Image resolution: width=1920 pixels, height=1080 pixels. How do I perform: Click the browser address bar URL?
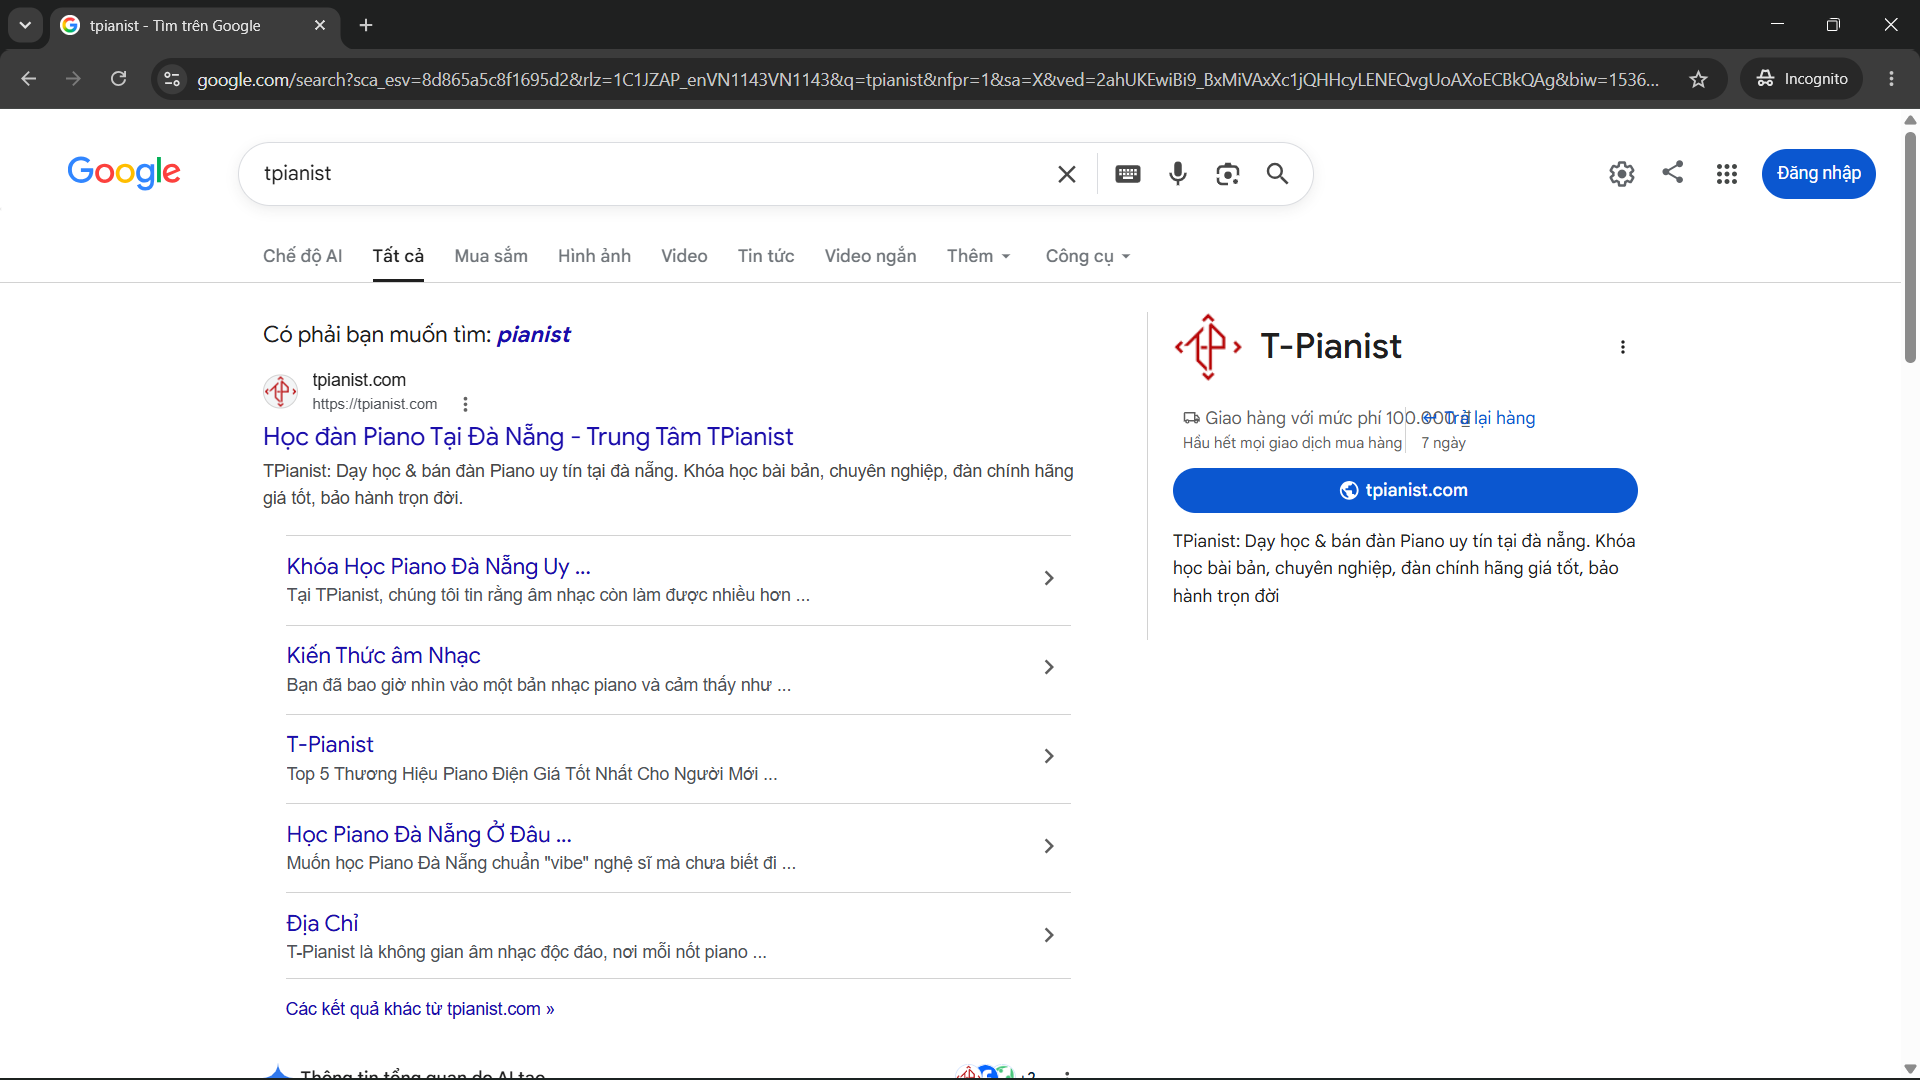(x=927, y=79)
